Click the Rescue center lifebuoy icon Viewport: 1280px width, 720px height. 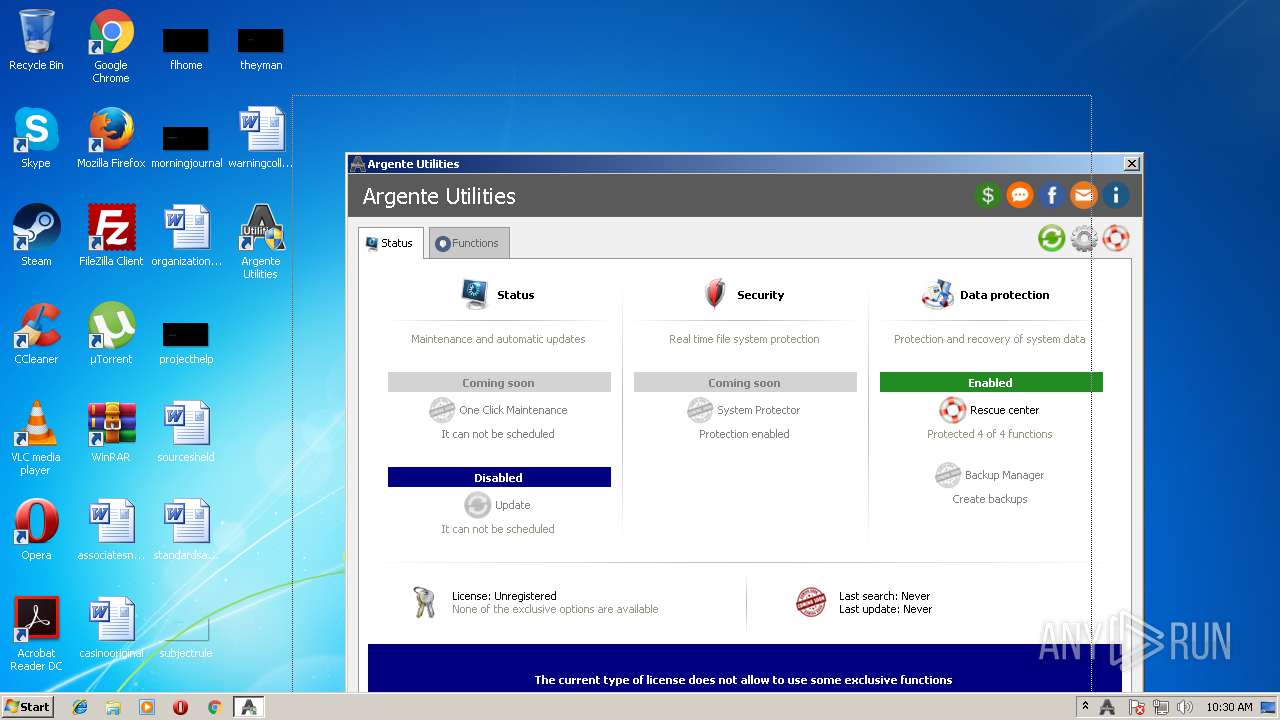[953, 410]
